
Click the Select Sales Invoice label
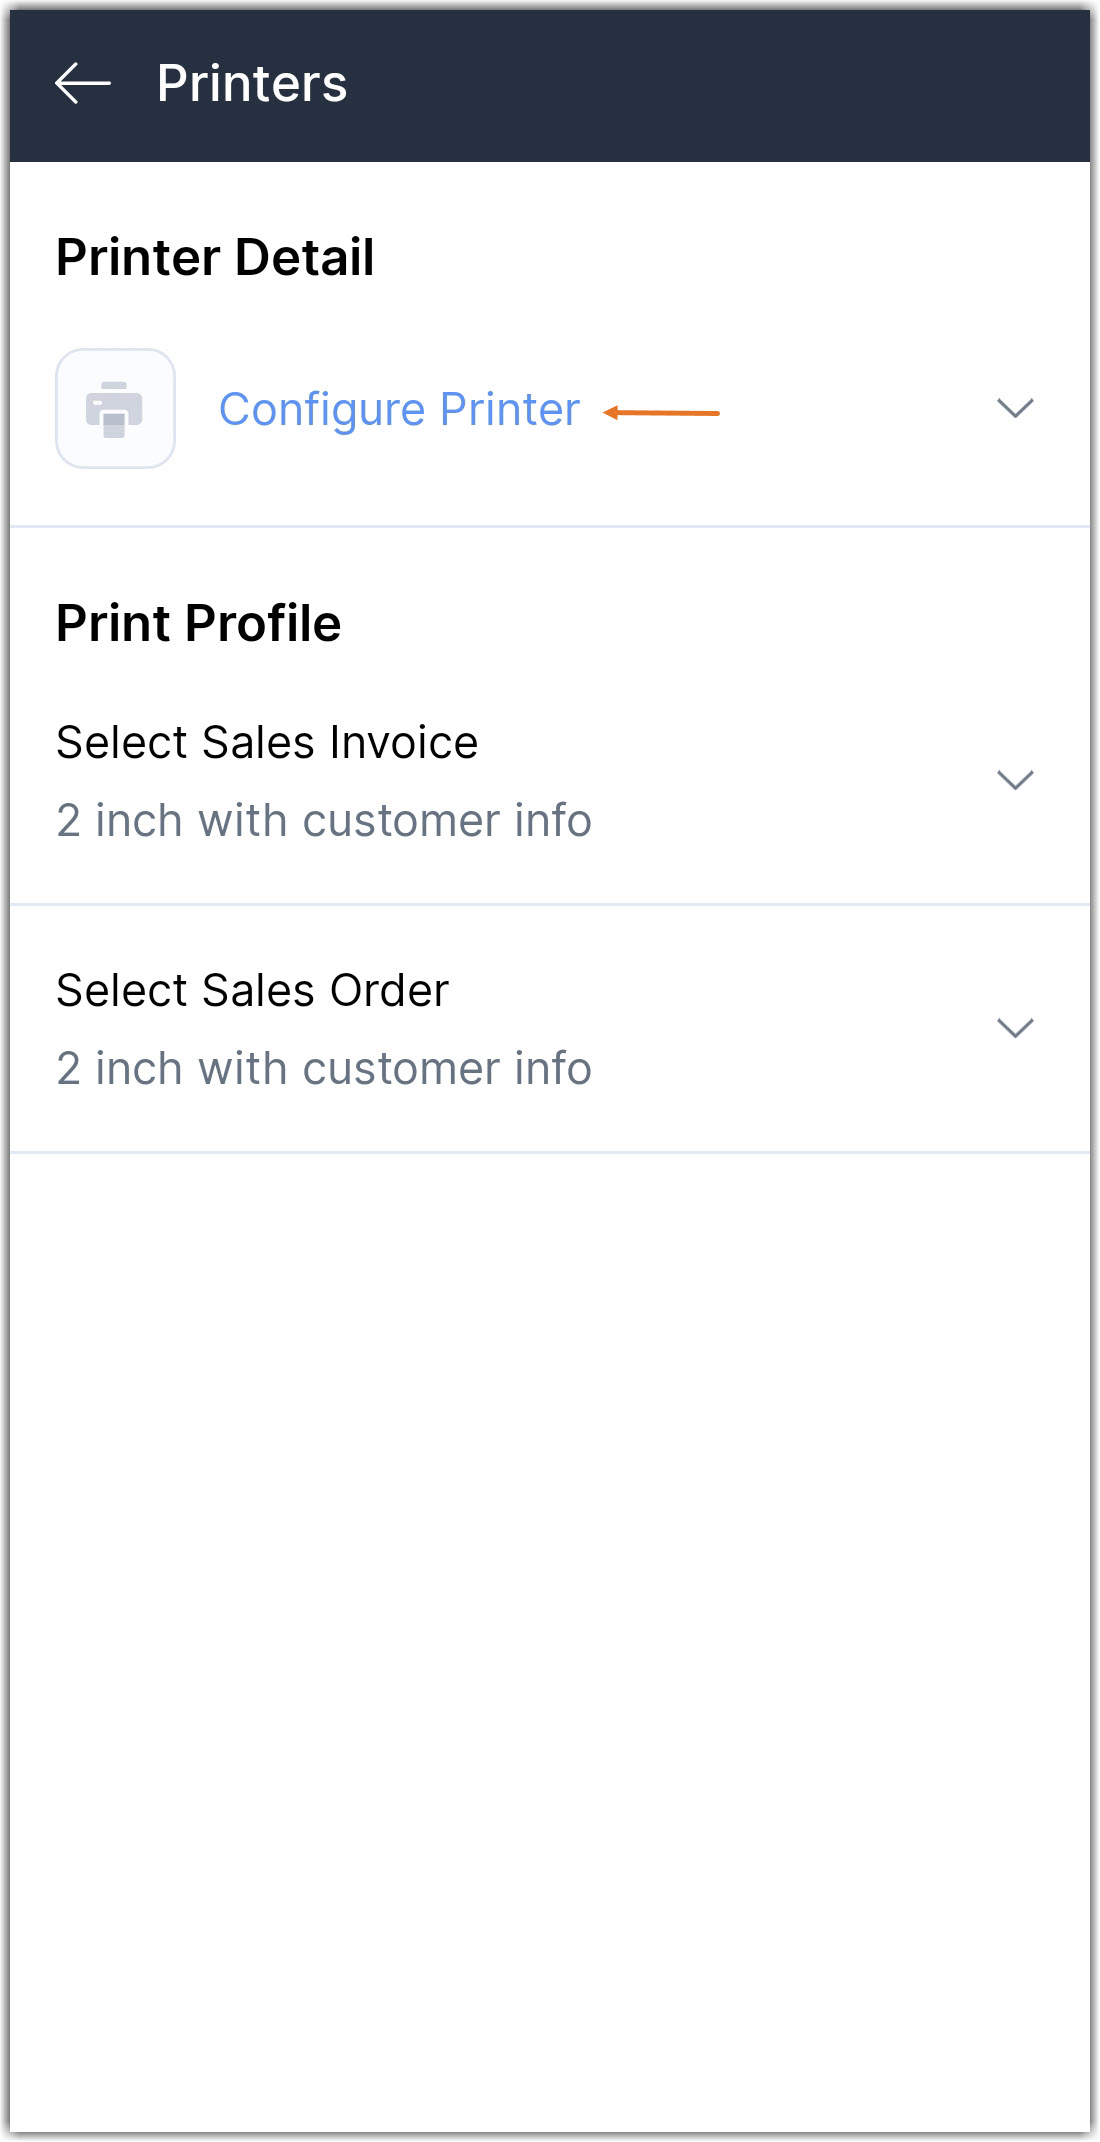(267, 743)
